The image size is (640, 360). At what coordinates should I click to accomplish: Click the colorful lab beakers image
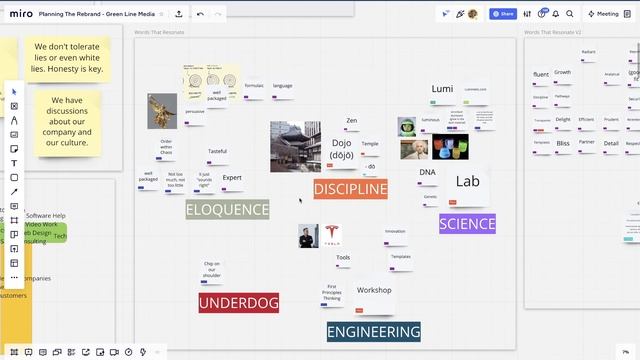451,147
